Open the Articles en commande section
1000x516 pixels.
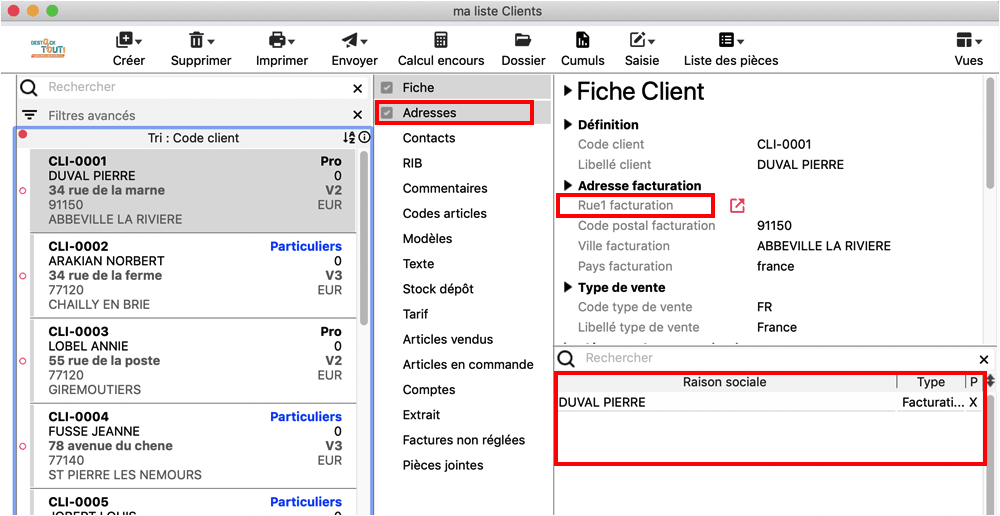tap(468, 364)
